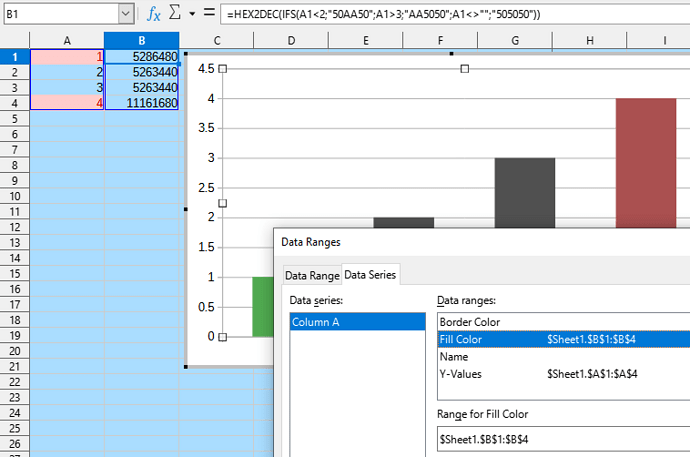Screen dimensions: 690x457
Task: Select column G header
Action: pos(515,40)
